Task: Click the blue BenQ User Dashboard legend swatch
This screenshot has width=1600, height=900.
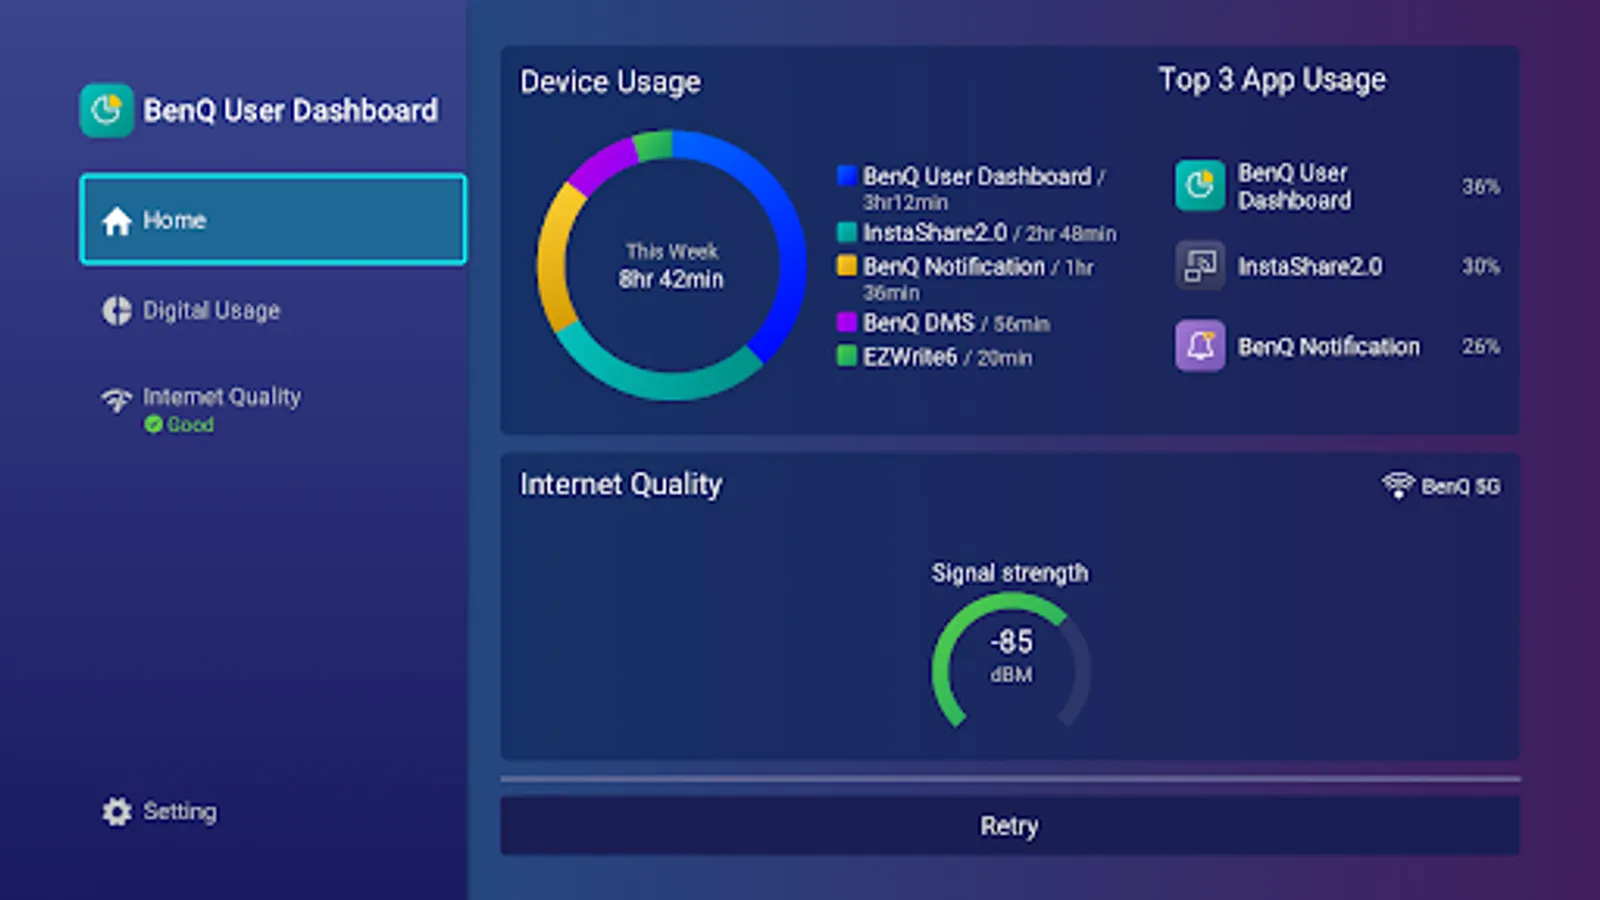Action: click(x=847, y=176)
